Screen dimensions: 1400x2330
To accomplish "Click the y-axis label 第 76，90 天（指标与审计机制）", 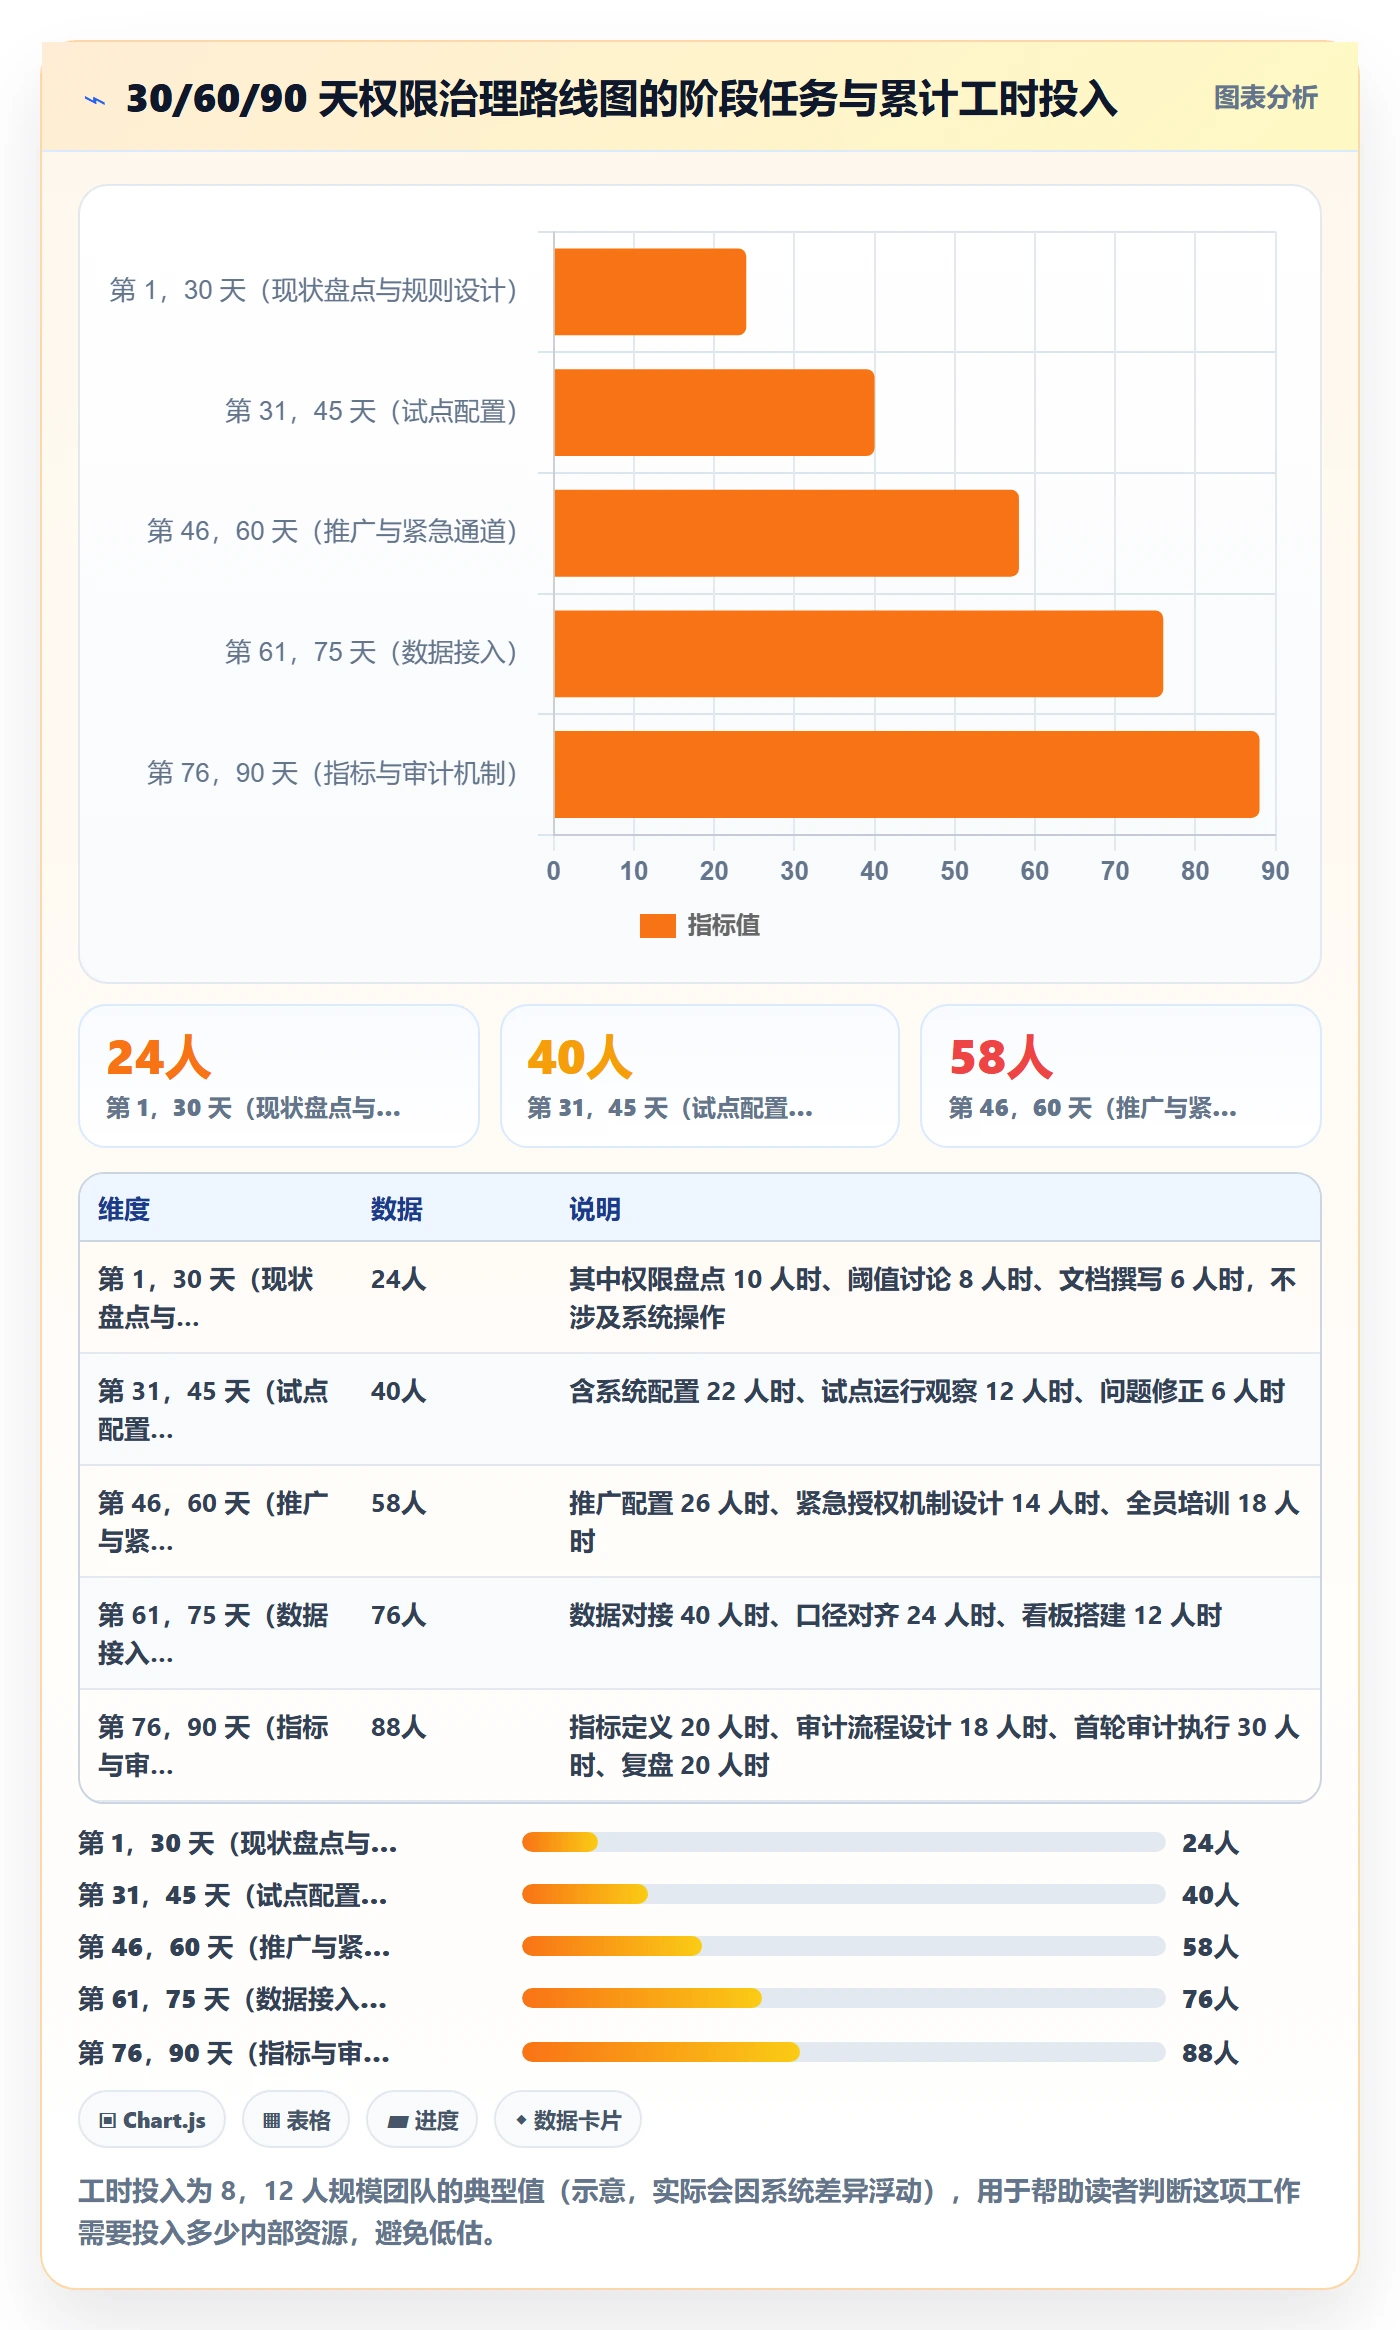I will (332, 774).
